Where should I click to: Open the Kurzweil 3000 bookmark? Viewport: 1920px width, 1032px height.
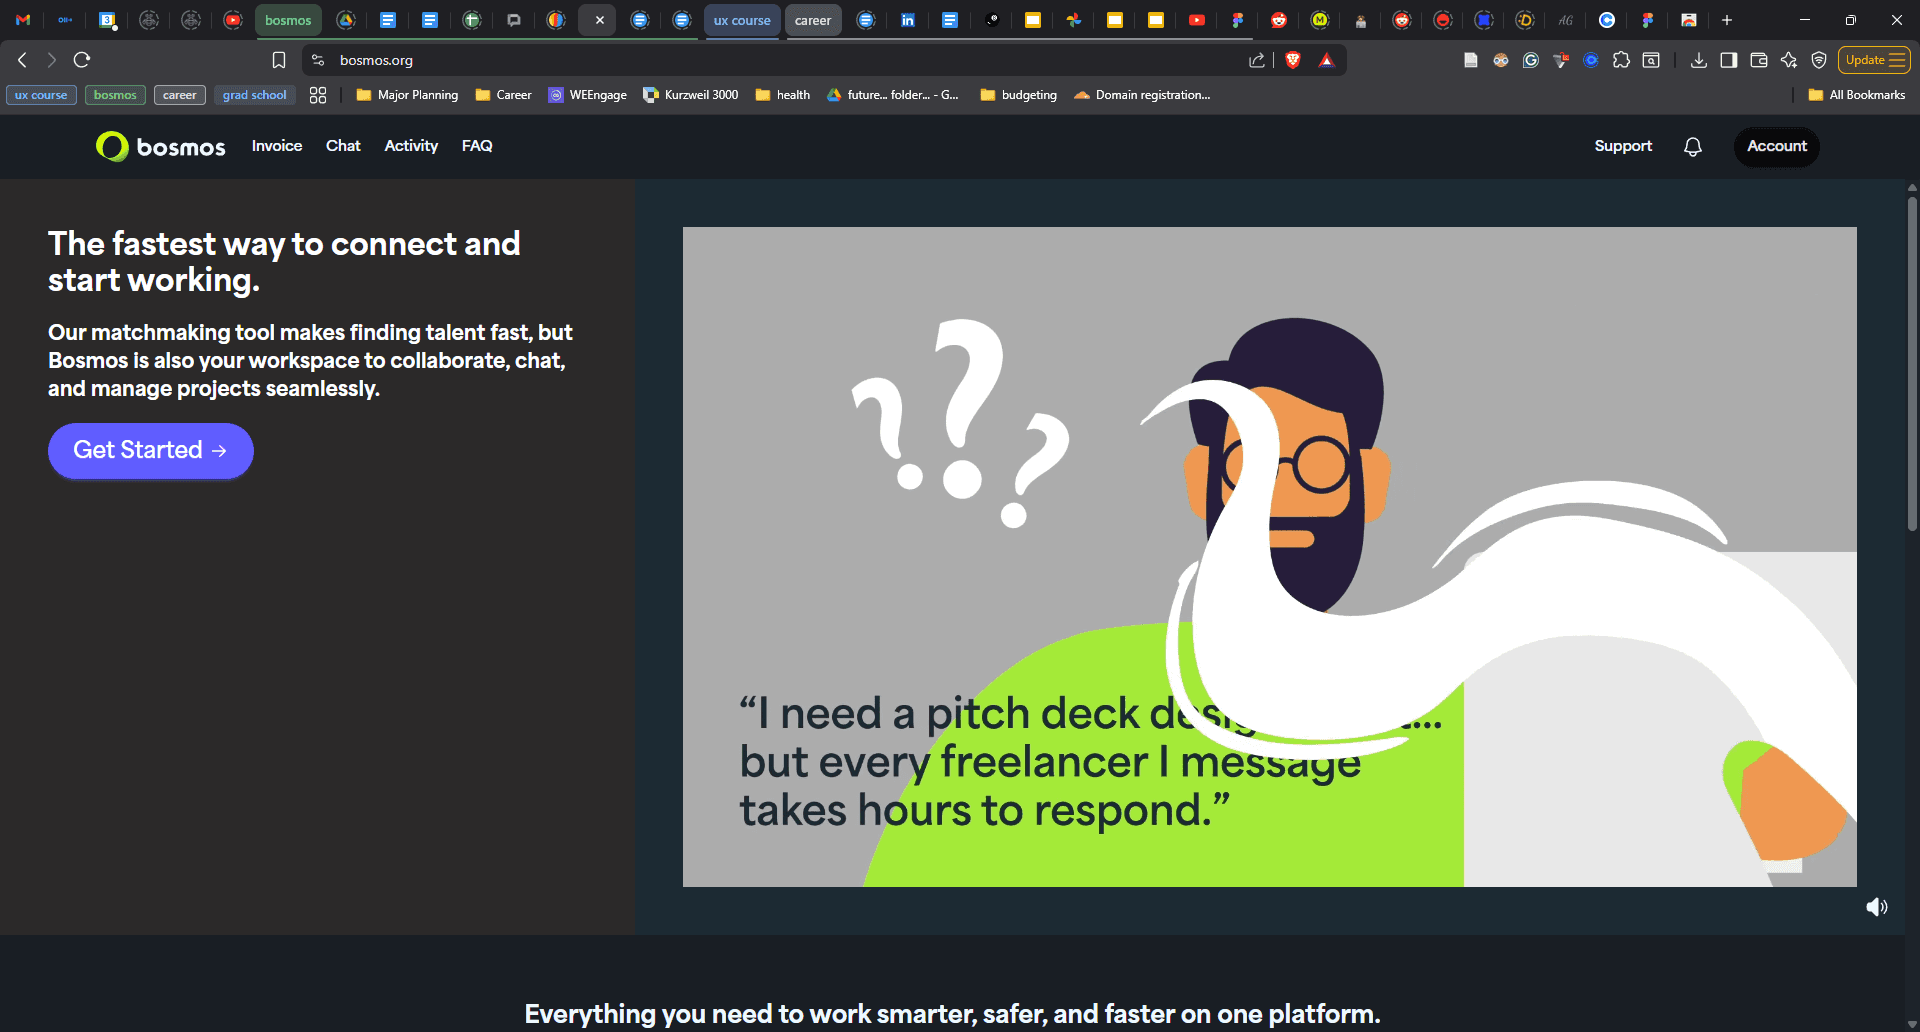pyautogui.click(x=691, y=95)
